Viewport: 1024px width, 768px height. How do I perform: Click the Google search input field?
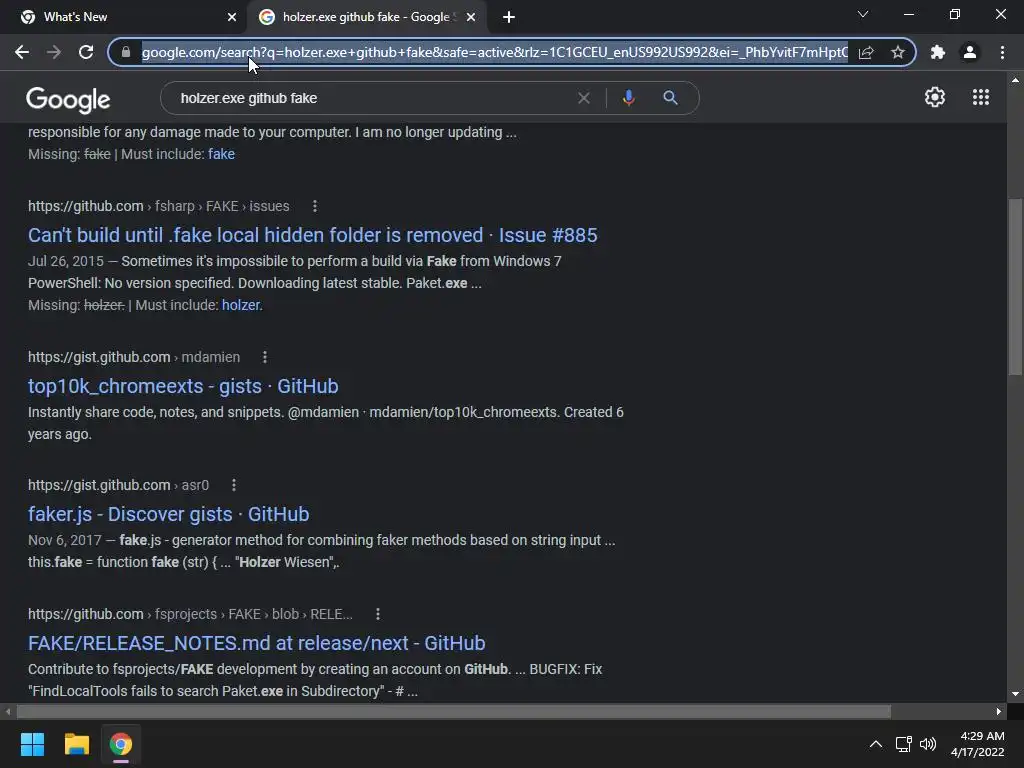[372, 98]
